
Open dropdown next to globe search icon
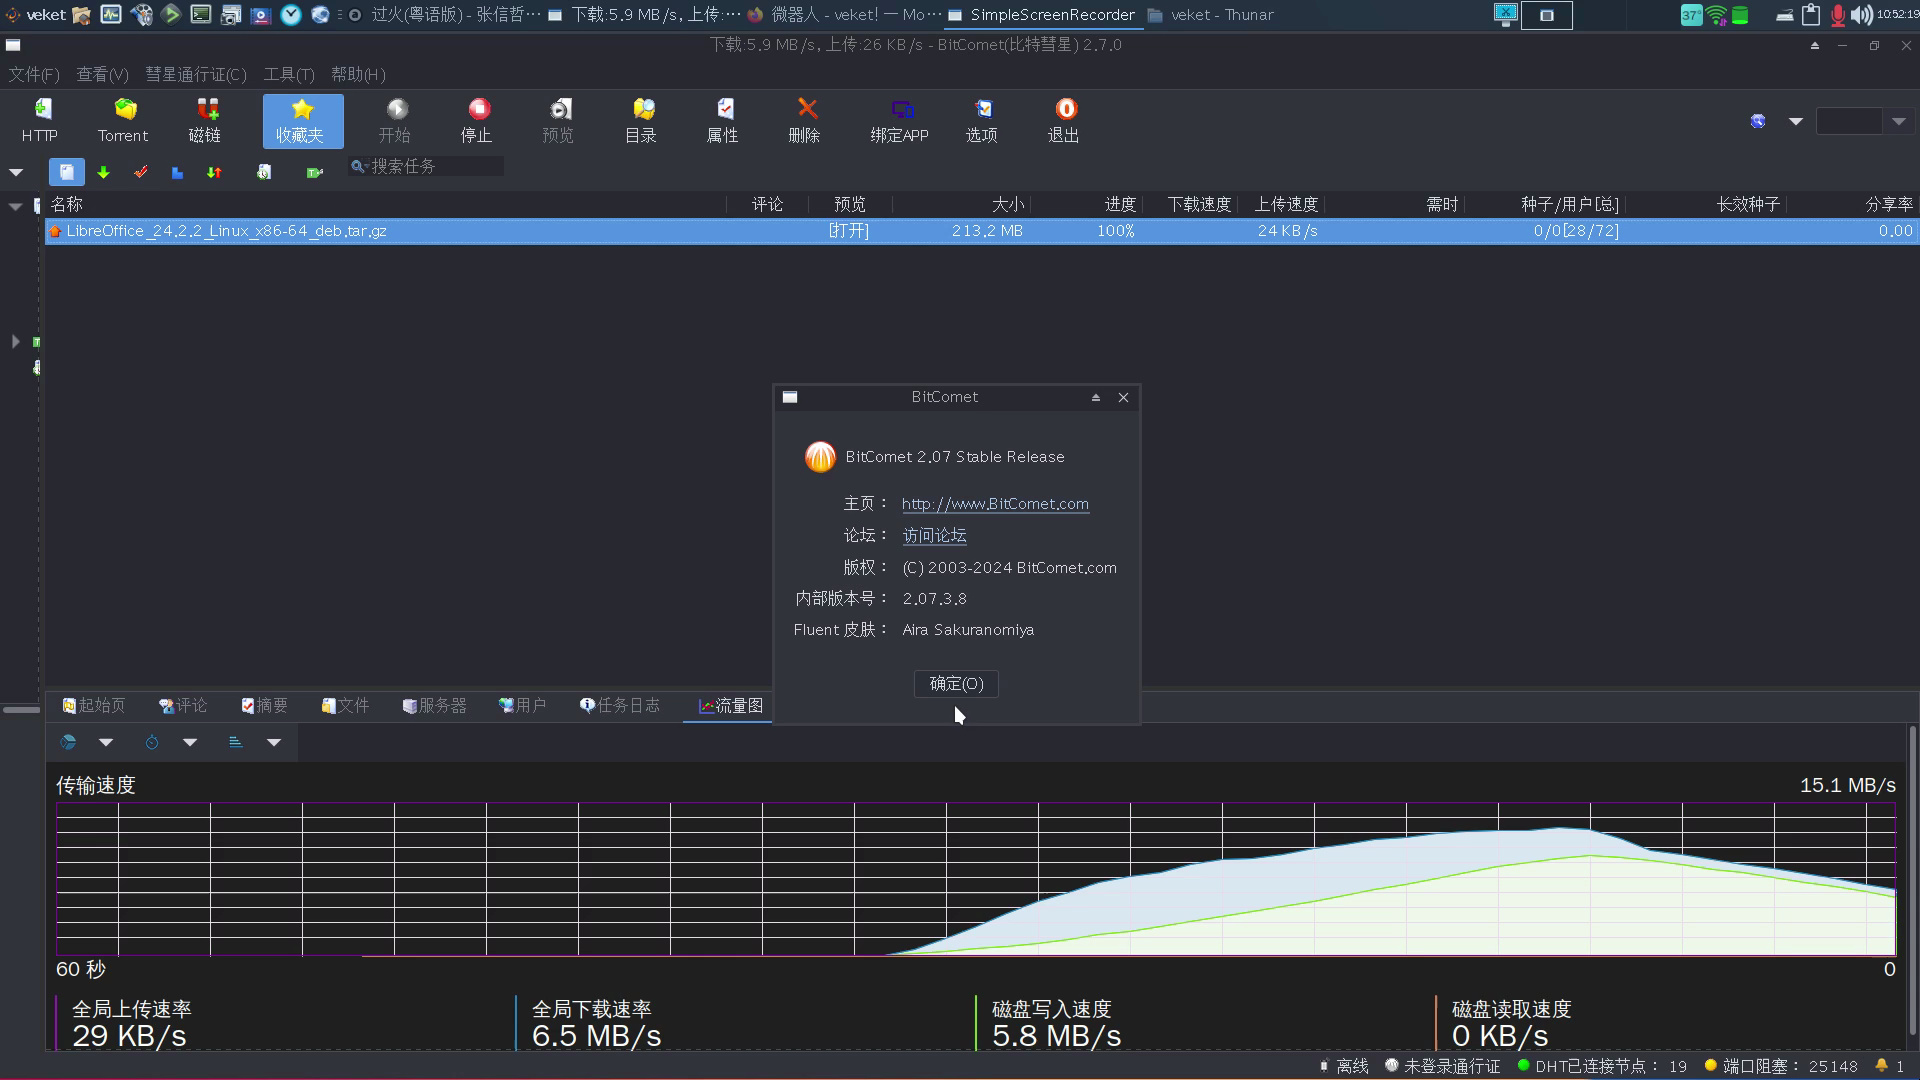click(x=1796, y=121)
